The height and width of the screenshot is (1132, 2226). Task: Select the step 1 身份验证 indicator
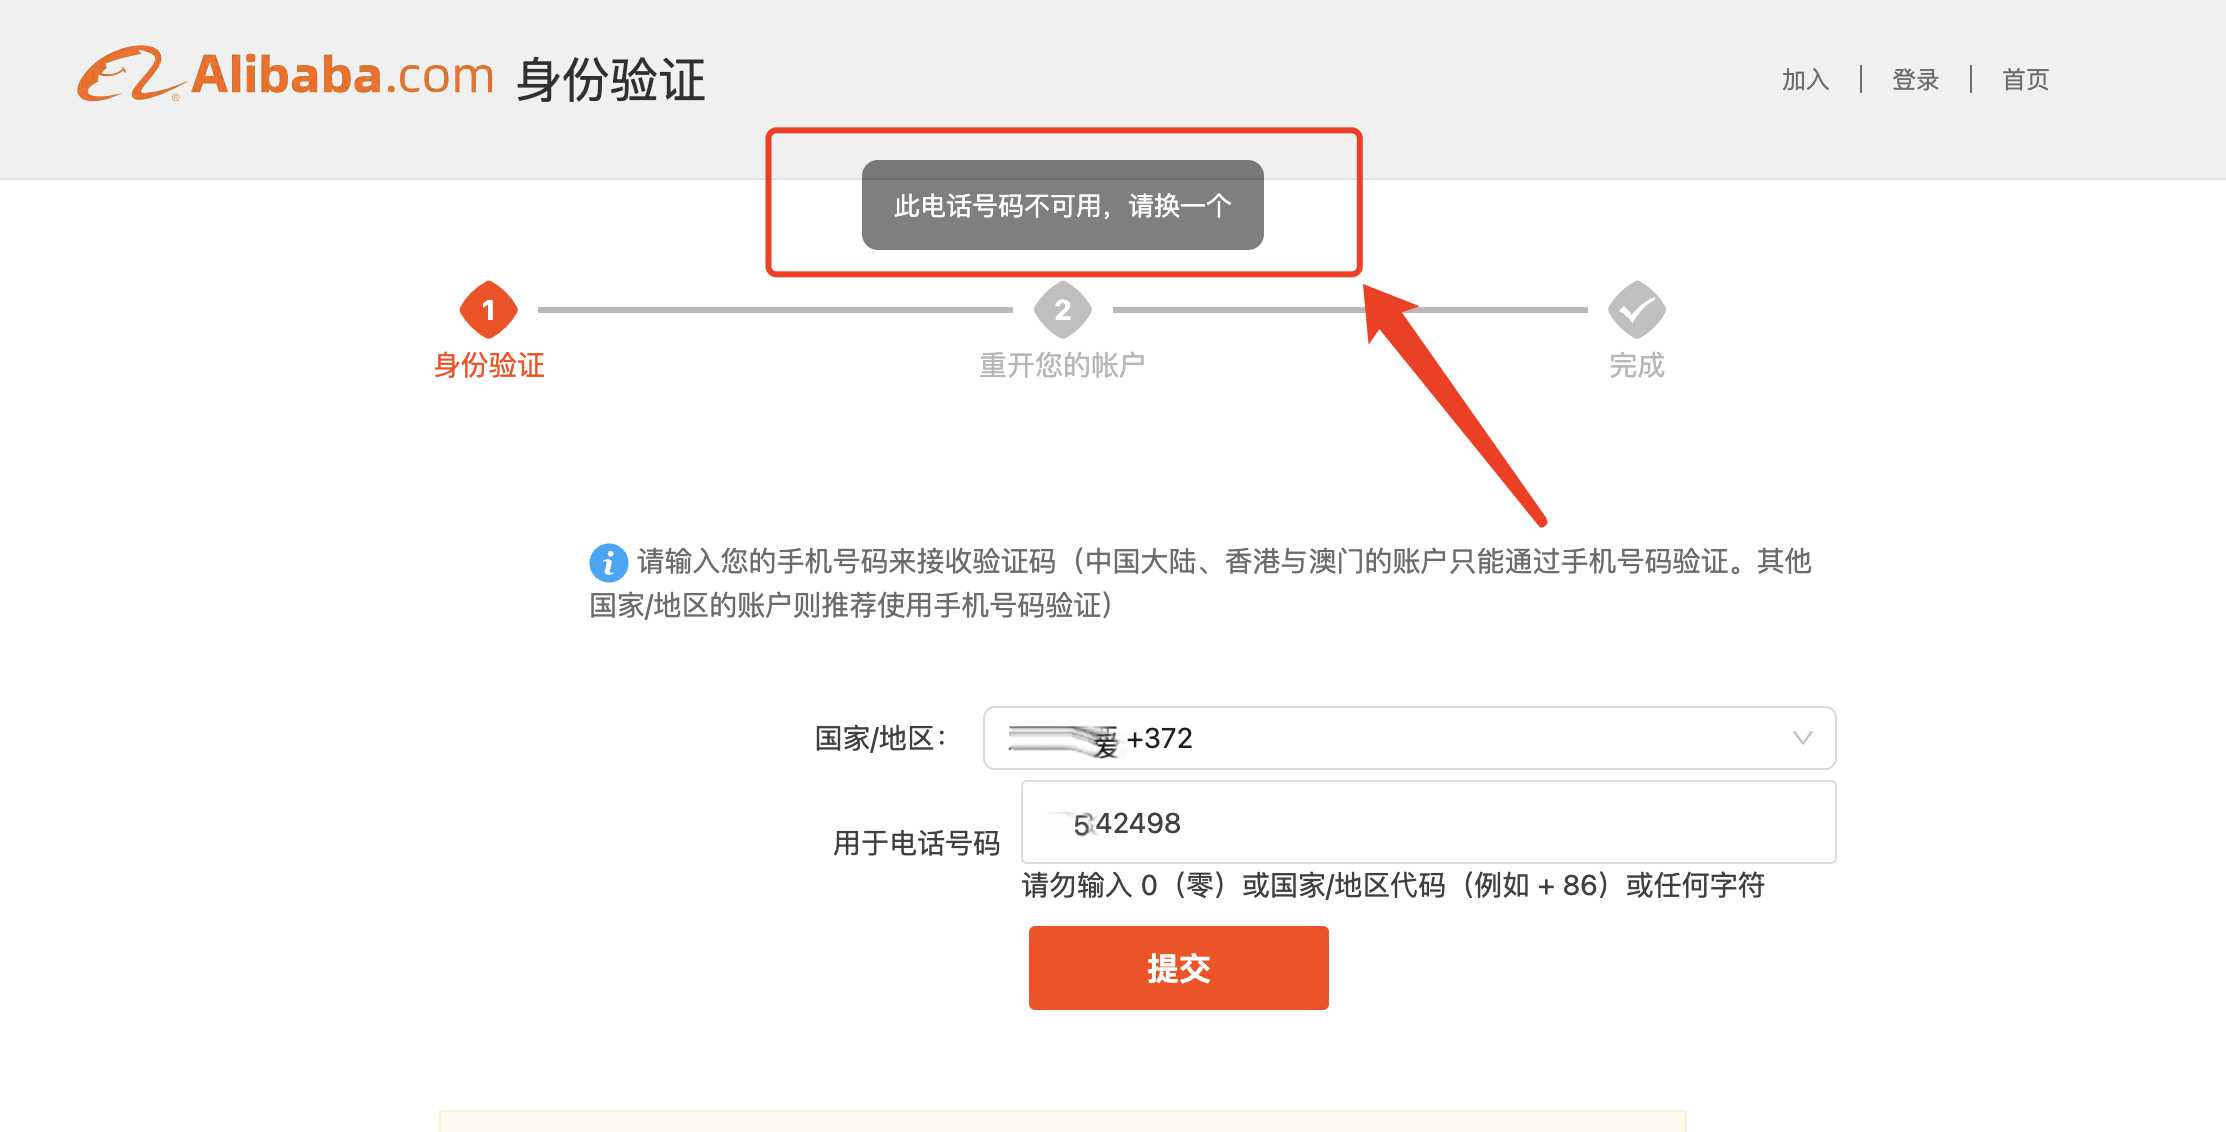click(x=489, y=311)
